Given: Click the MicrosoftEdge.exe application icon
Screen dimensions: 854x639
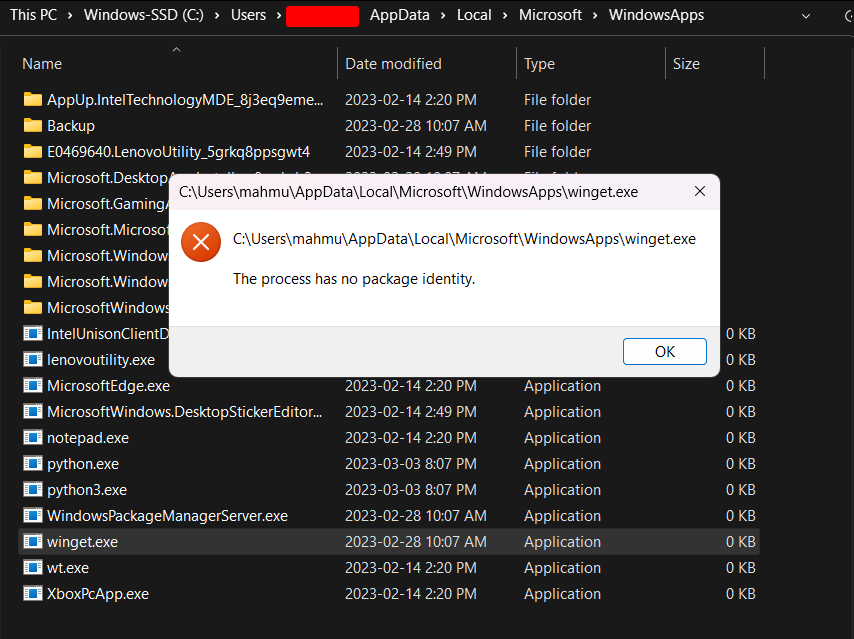Looking at the screenshot, I should 33,385.
